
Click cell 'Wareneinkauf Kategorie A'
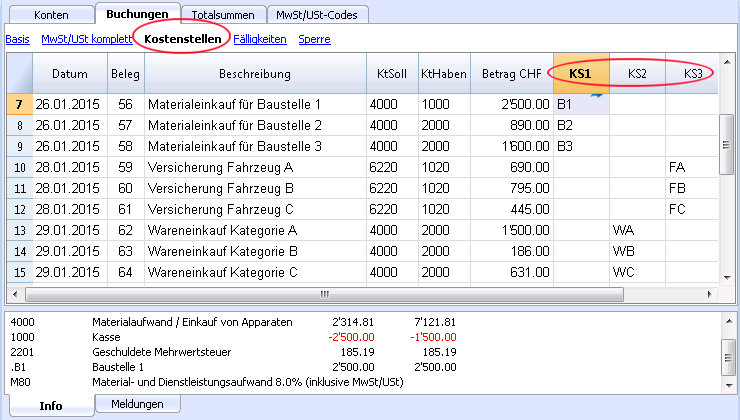(255, 230)
